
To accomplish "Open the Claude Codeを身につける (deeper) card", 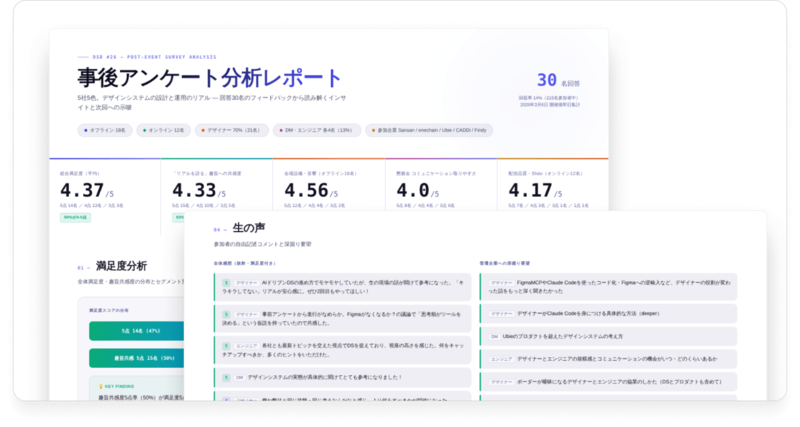I will coord(608,314).
